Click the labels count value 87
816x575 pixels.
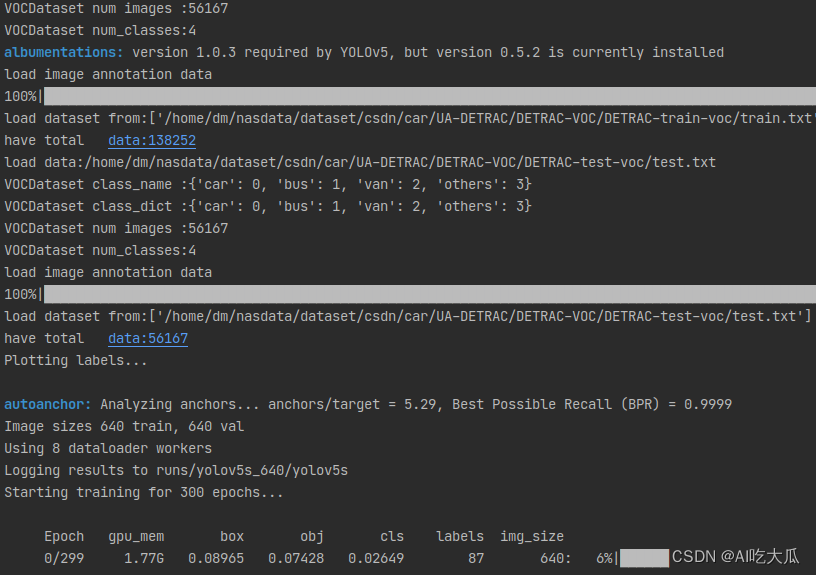click(x=476, y=558)
